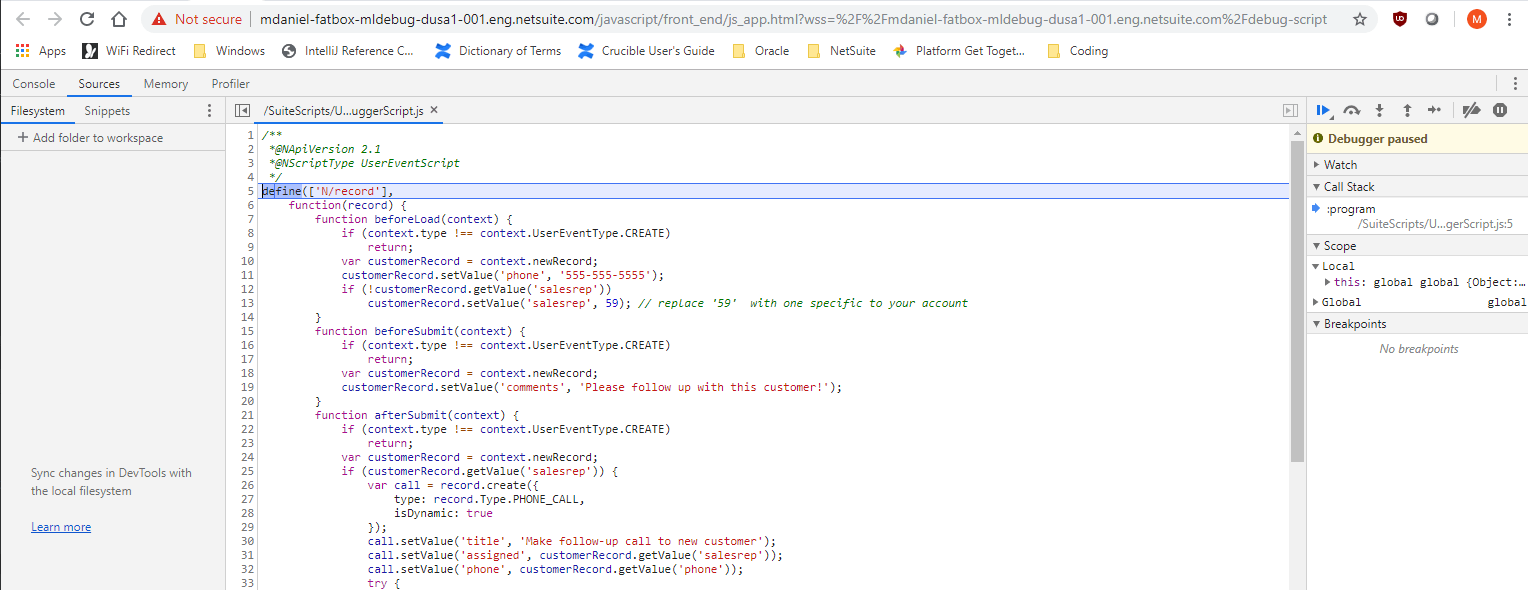Expand the Global scope entry
Viewport: 1528px width, 590px height.
[x=1316, y=302]
